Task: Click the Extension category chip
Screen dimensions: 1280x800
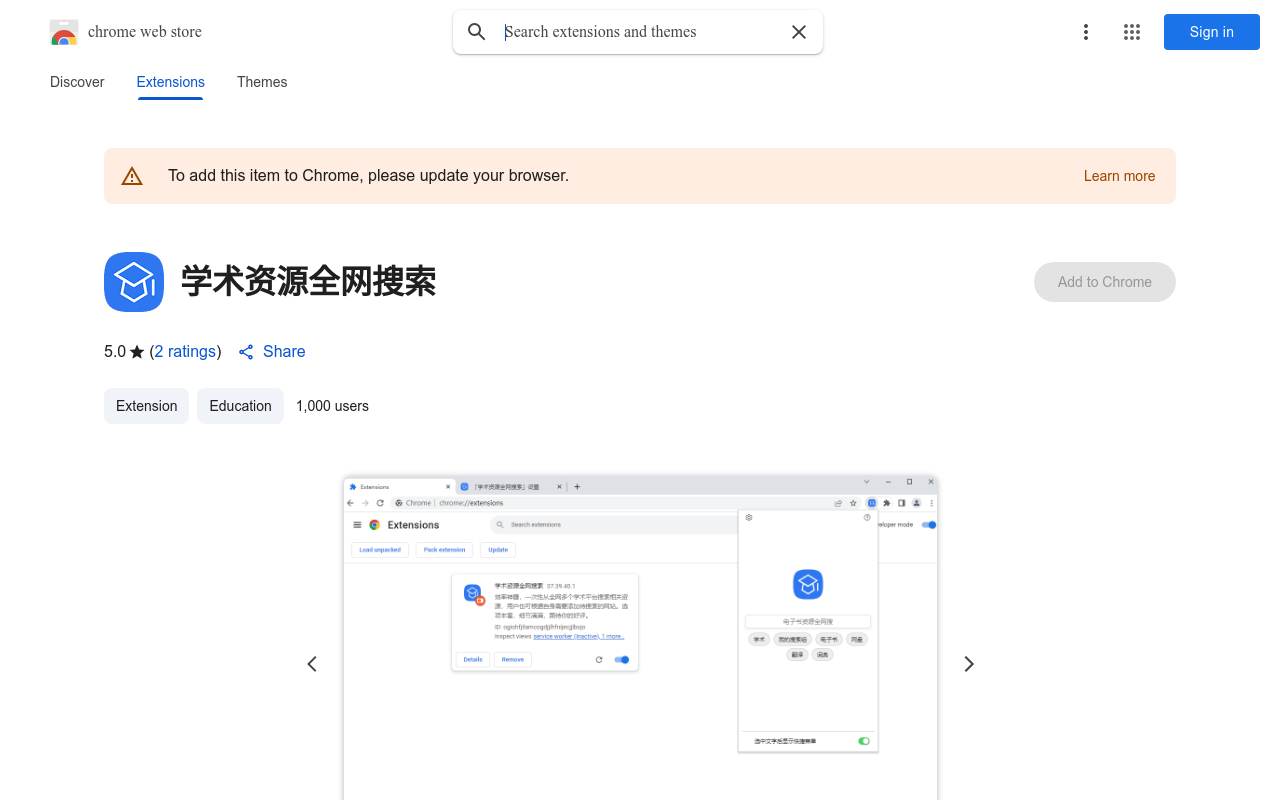Action: tap(146, 406)
